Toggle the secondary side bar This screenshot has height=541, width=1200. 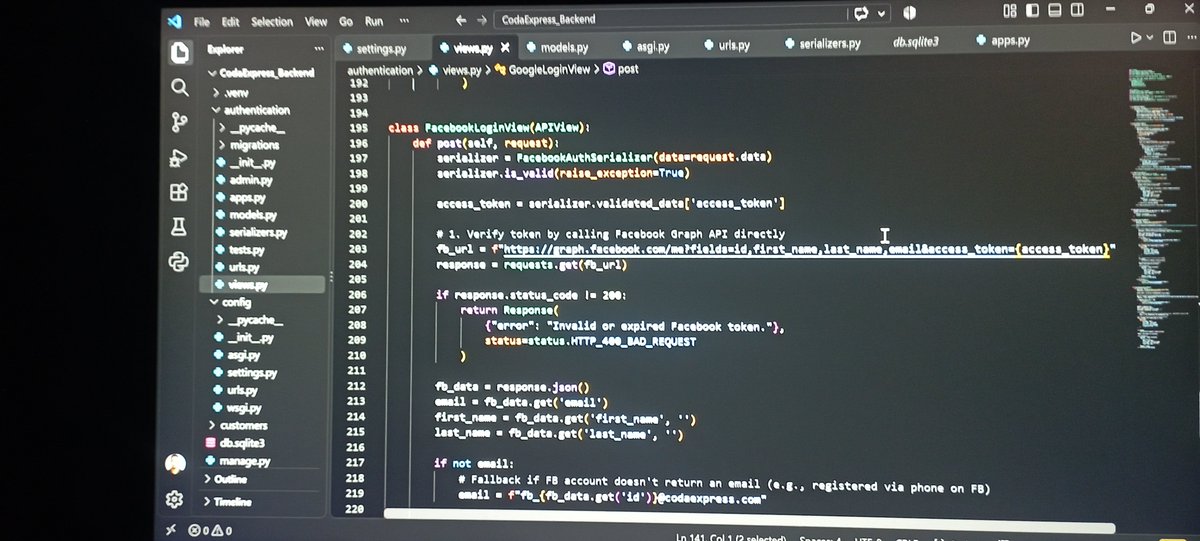coord(1078,10)
